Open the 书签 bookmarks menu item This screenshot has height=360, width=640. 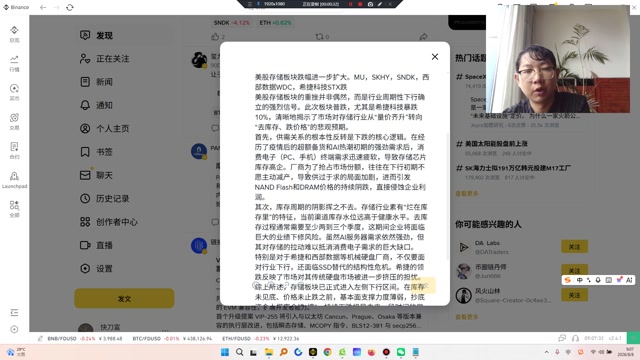[x=124, y=152]
